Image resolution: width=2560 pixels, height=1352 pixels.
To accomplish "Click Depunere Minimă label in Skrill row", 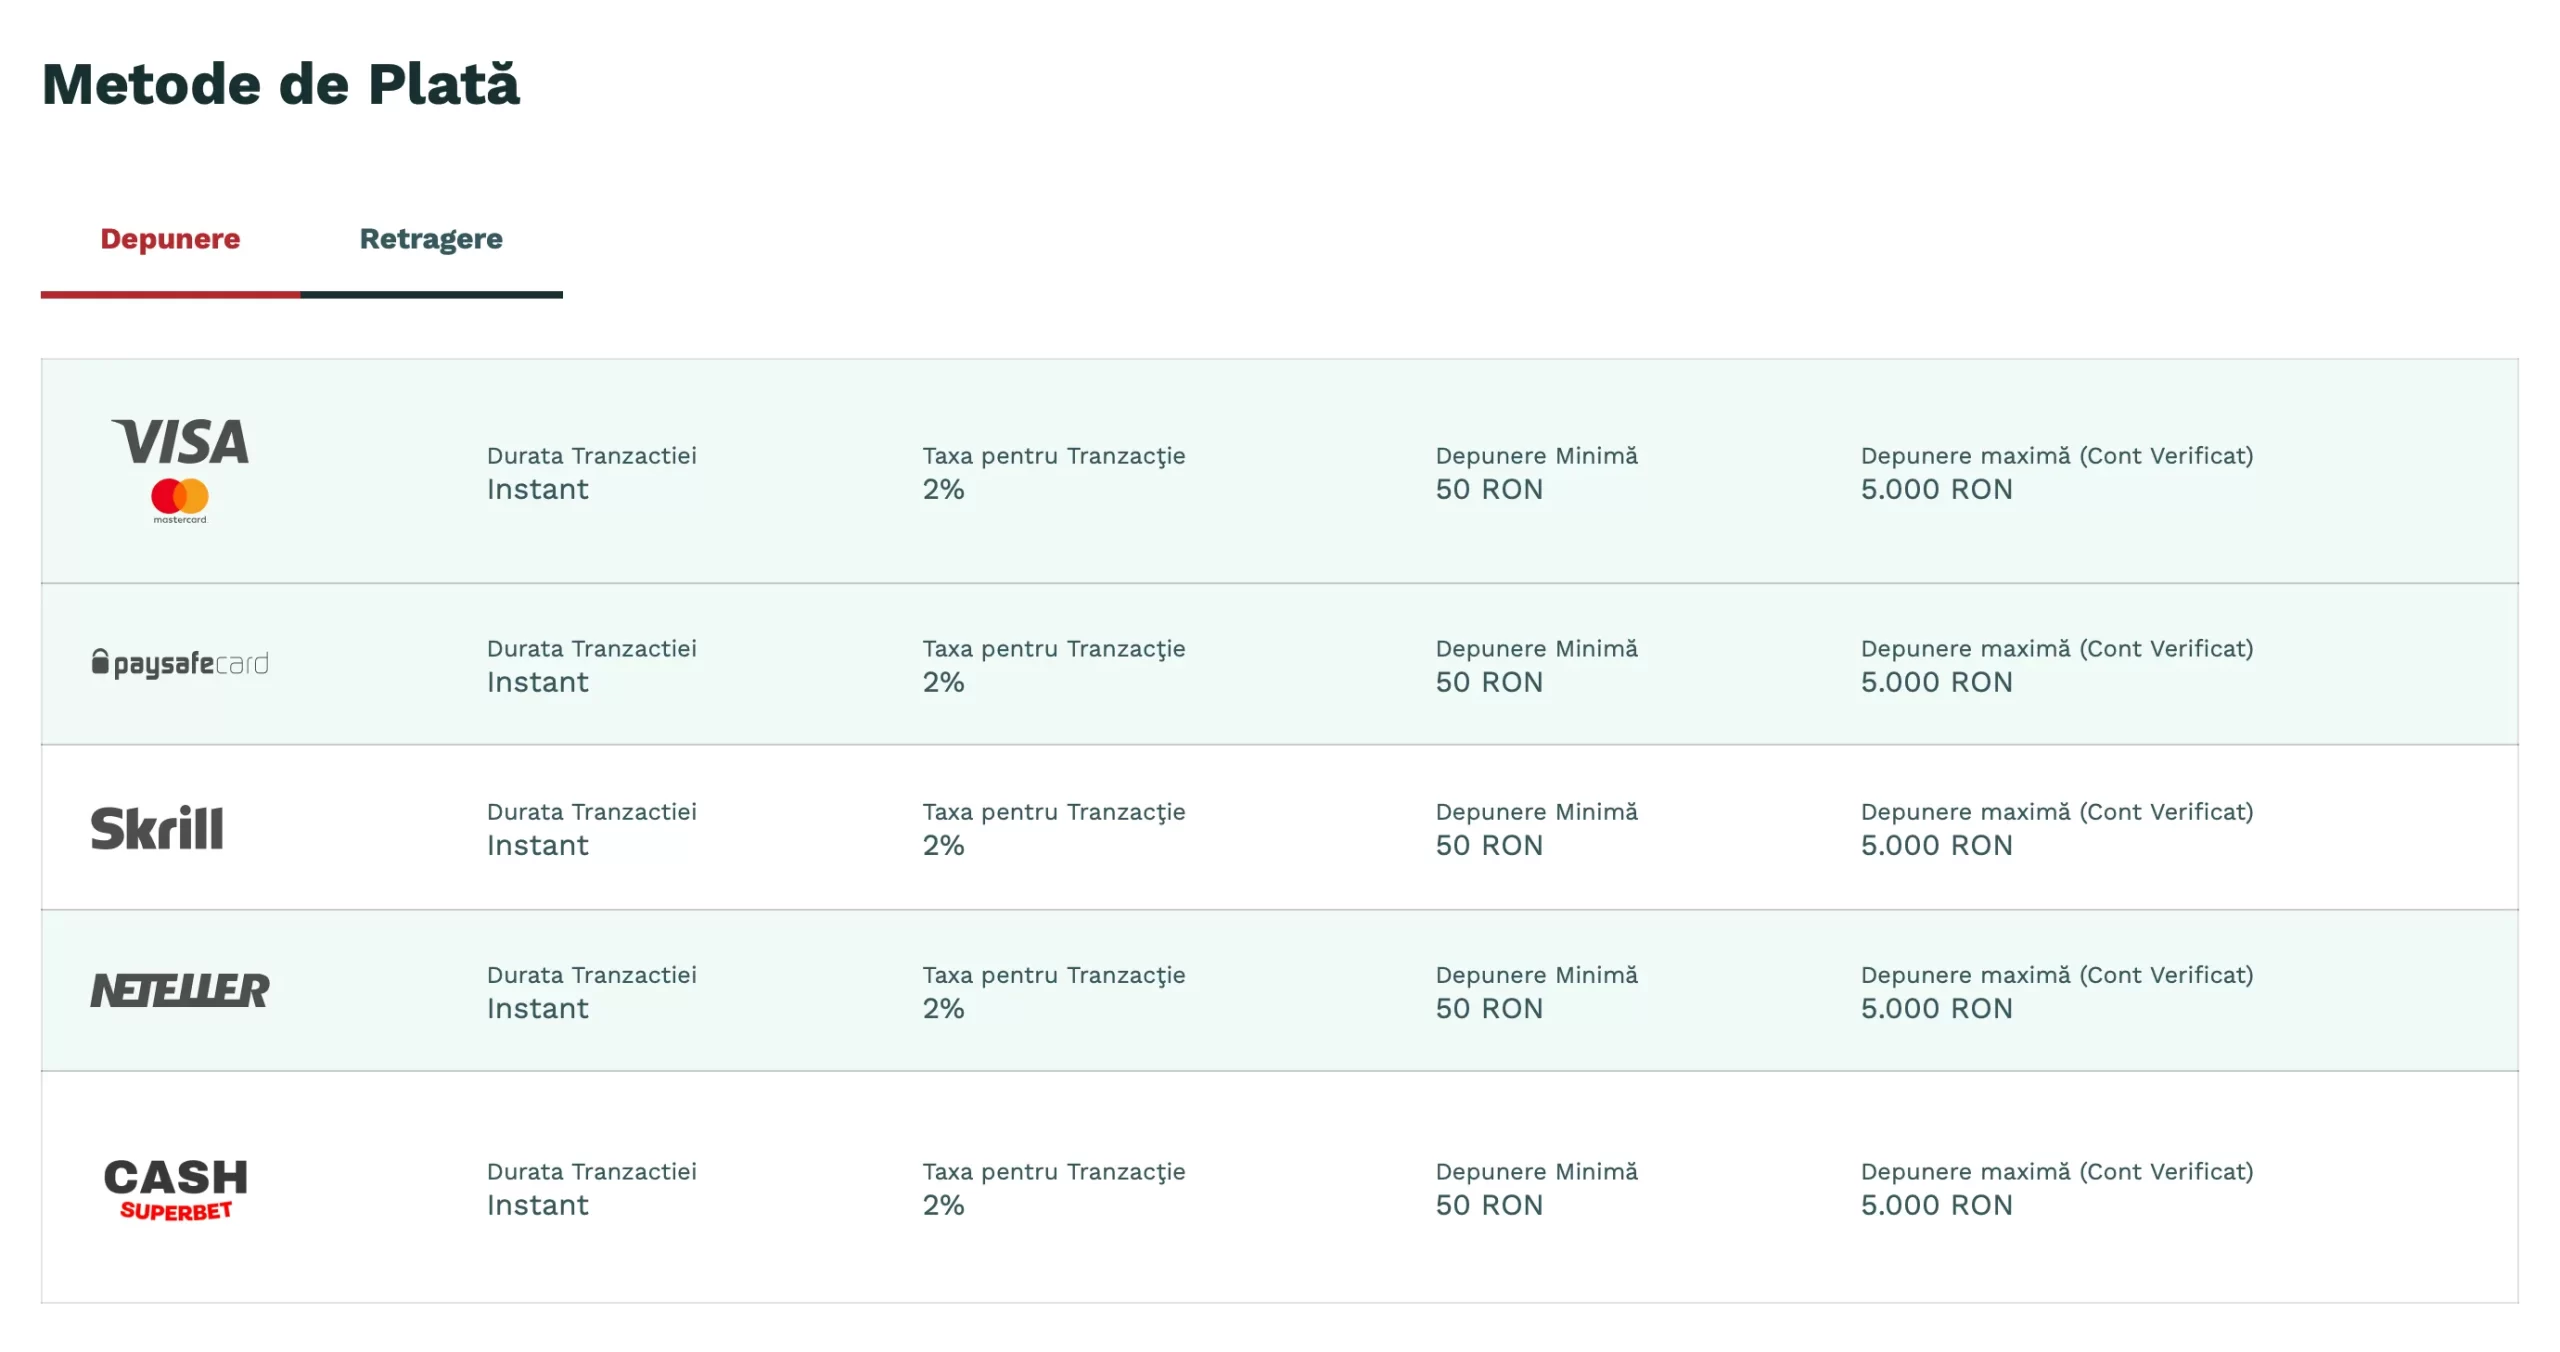I will (1537, 812).
